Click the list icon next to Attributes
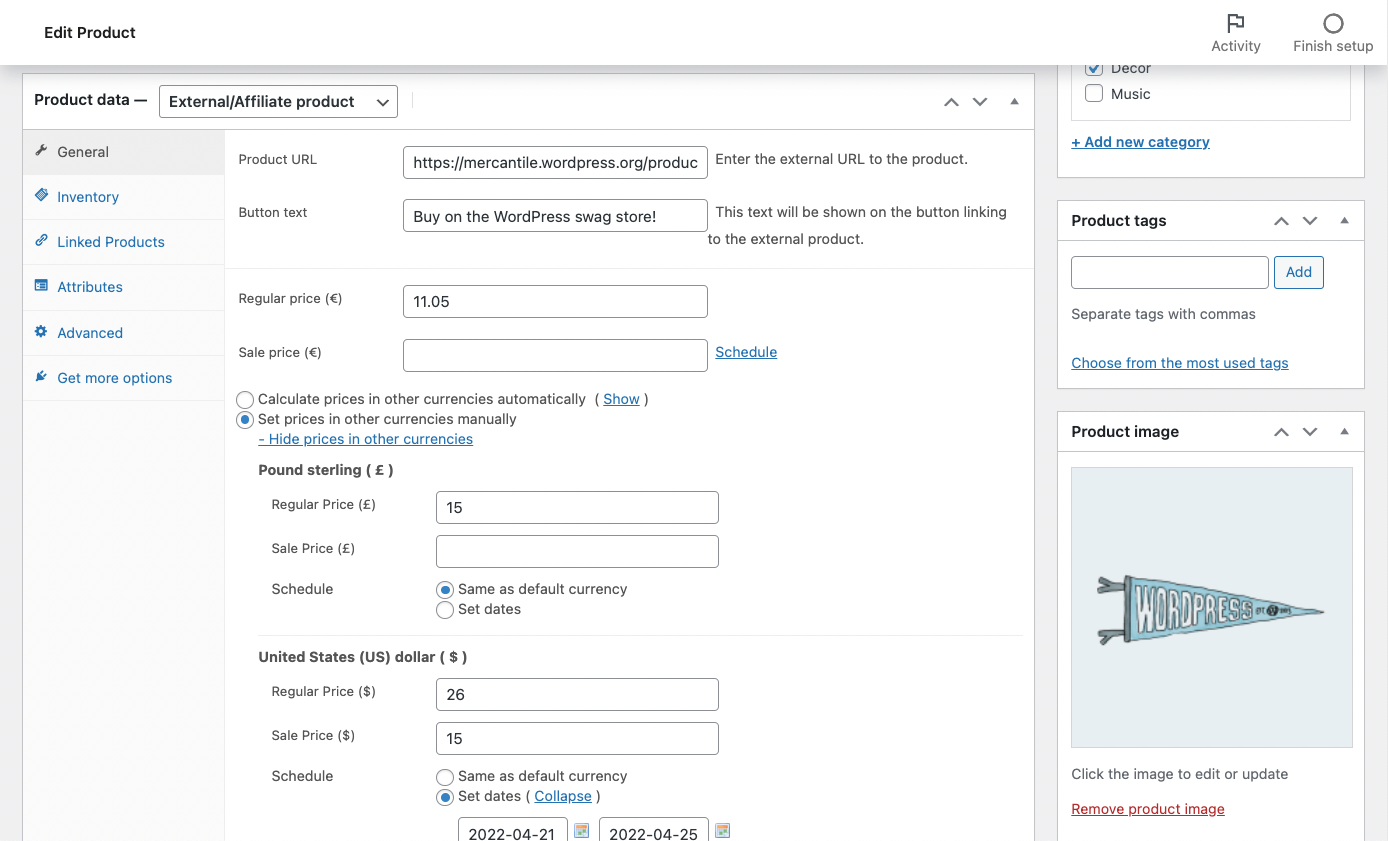Screen dimensions: 1388x841 (42, 287)
